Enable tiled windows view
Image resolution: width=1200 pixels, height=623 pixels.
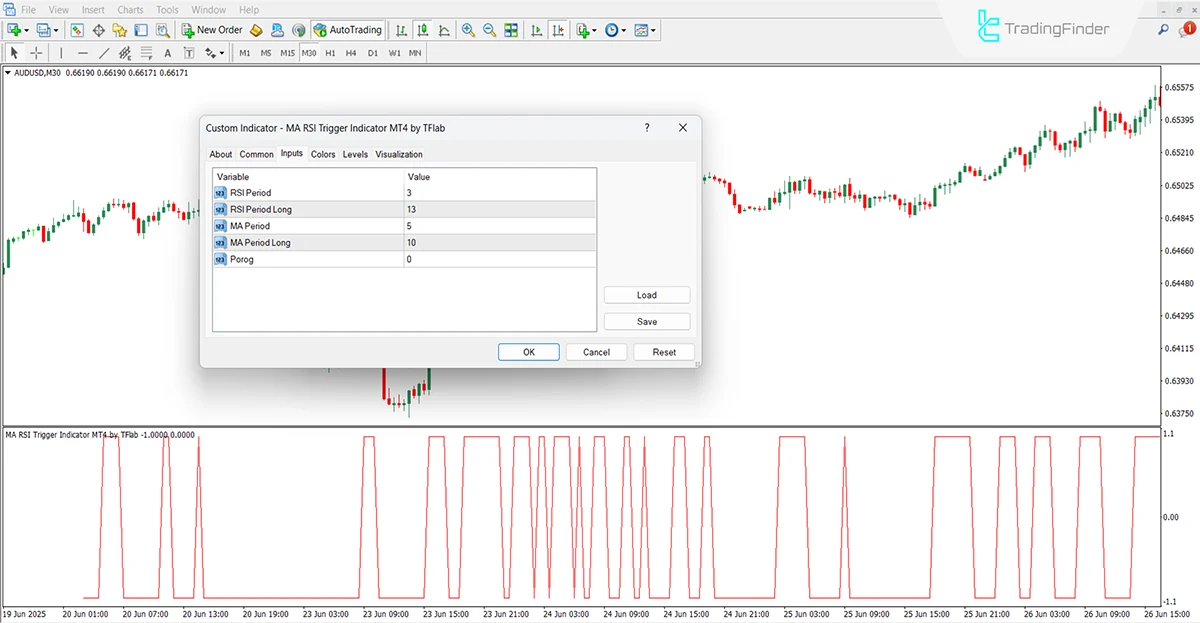(510, 30)
